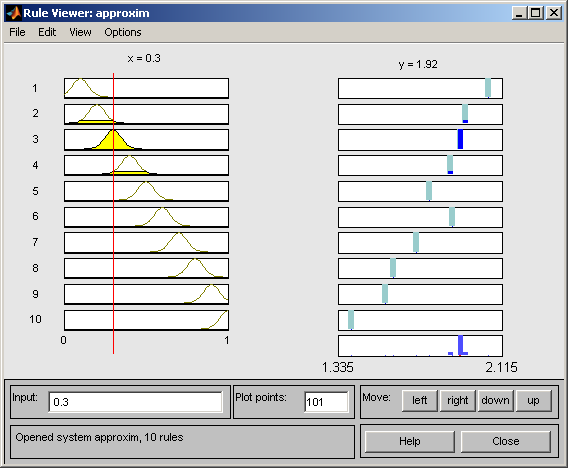Click the MATLAB icon in title bar
The image size is (568, 468).
(14, 13)
